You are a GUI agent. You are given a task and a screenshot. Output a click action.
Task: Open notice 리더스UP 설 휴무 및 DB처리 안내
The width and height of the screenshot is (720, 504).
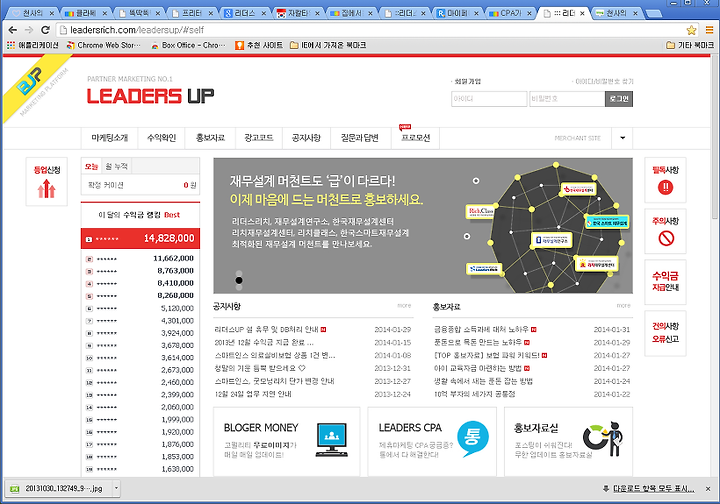point(266,330)
